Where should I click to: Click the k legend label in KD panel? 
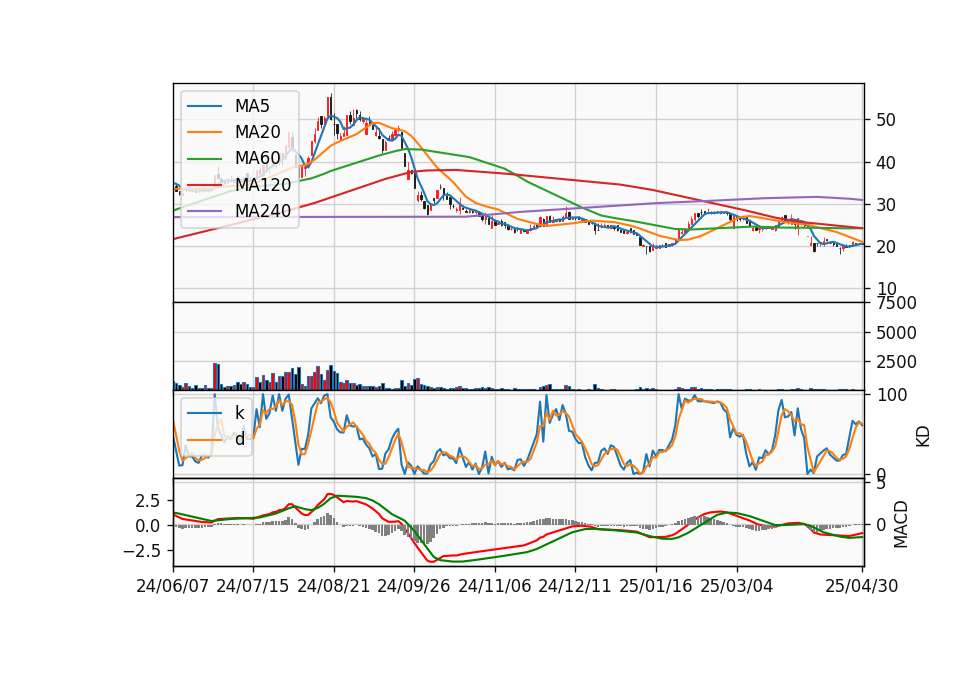(239, 413)
